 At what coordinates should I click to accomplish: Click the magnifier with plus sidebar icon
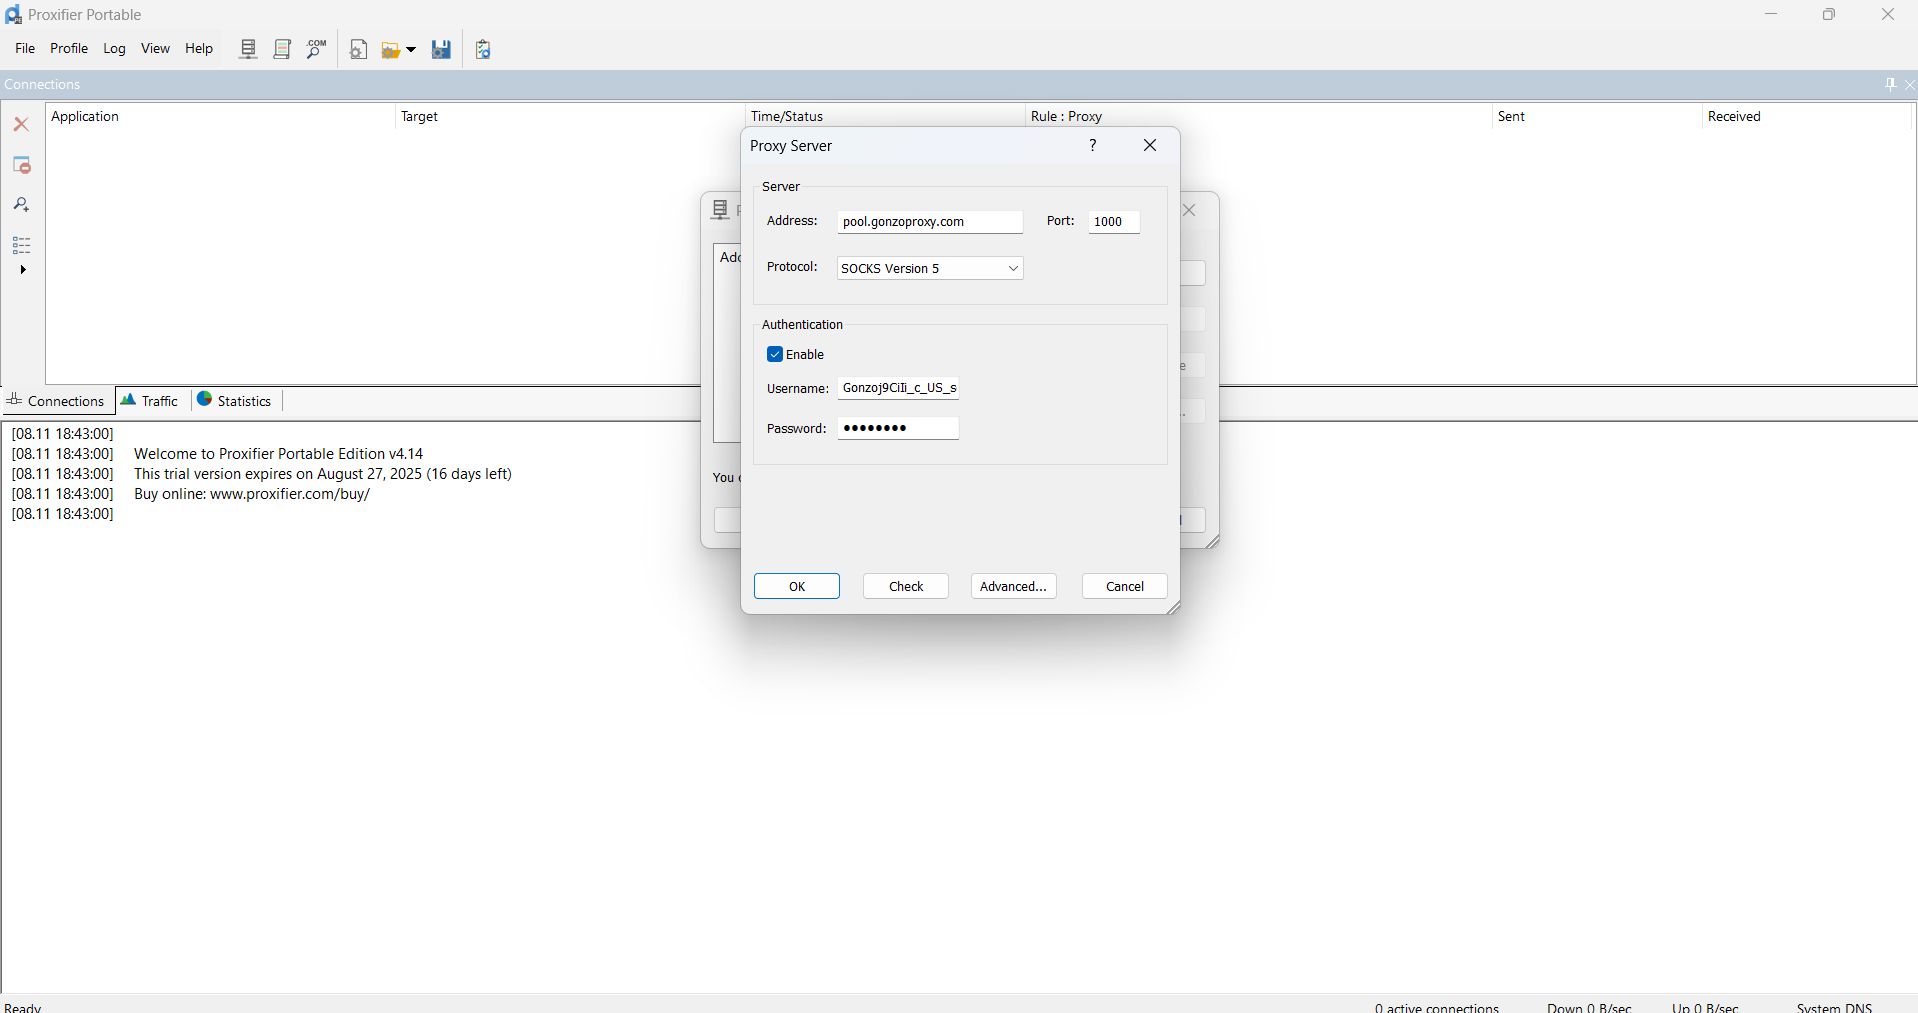(21, 205)
